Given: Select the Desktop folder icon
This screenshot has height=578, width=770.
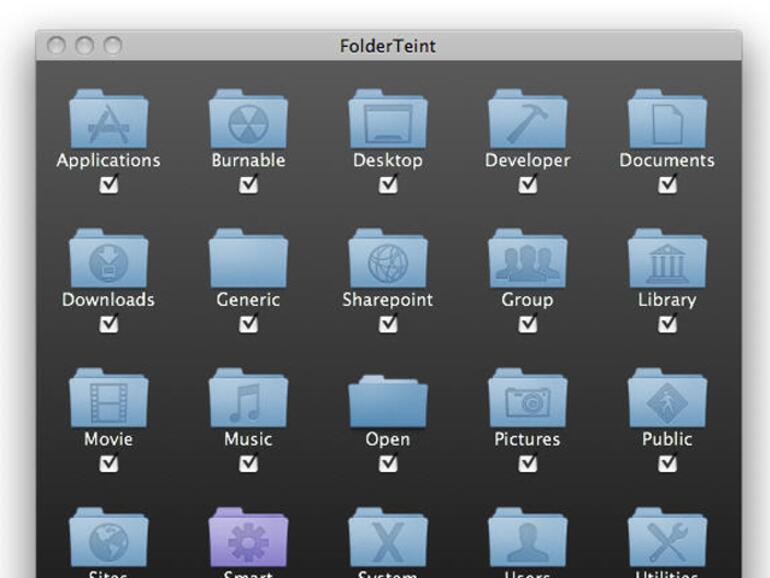Looking at the screenshot, I should click(388, 118).
